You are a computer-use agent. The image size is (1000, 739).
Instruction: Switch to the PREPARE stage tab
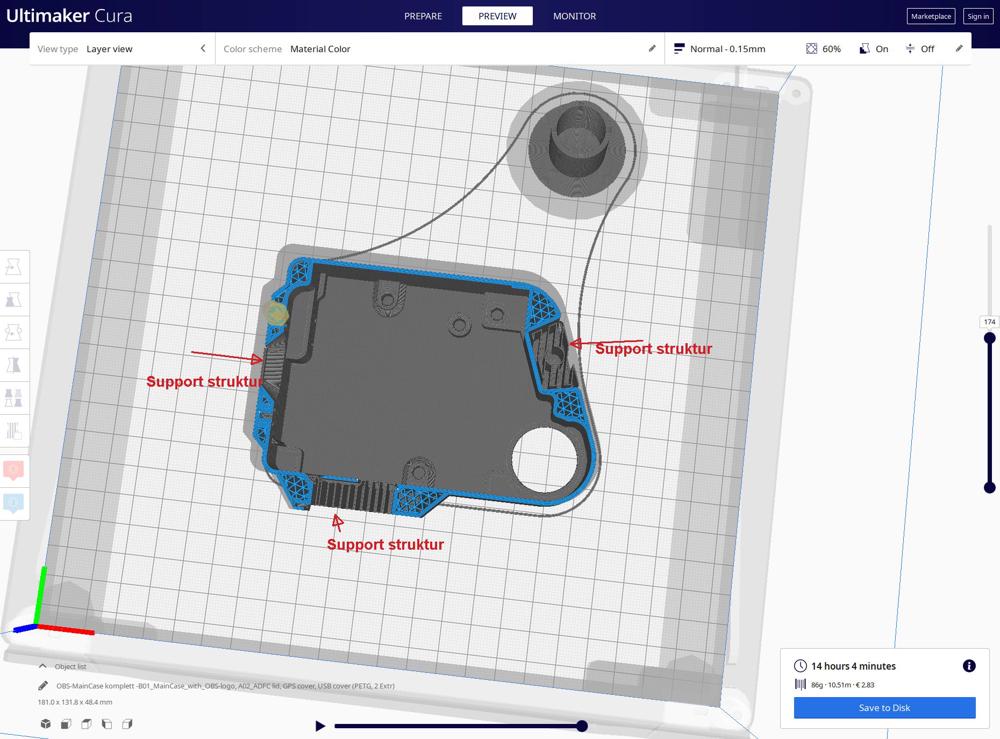423,16
